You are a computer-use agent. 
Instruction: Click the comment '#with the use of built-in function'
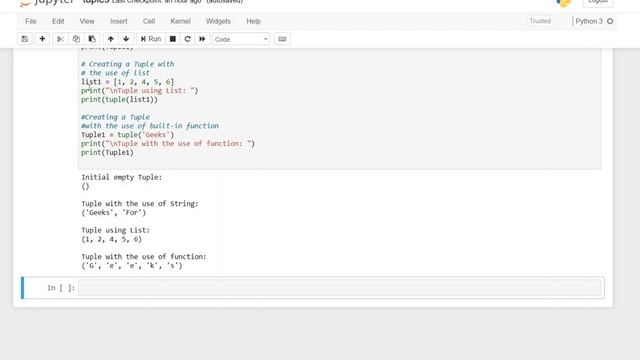(x=150, y=126)
